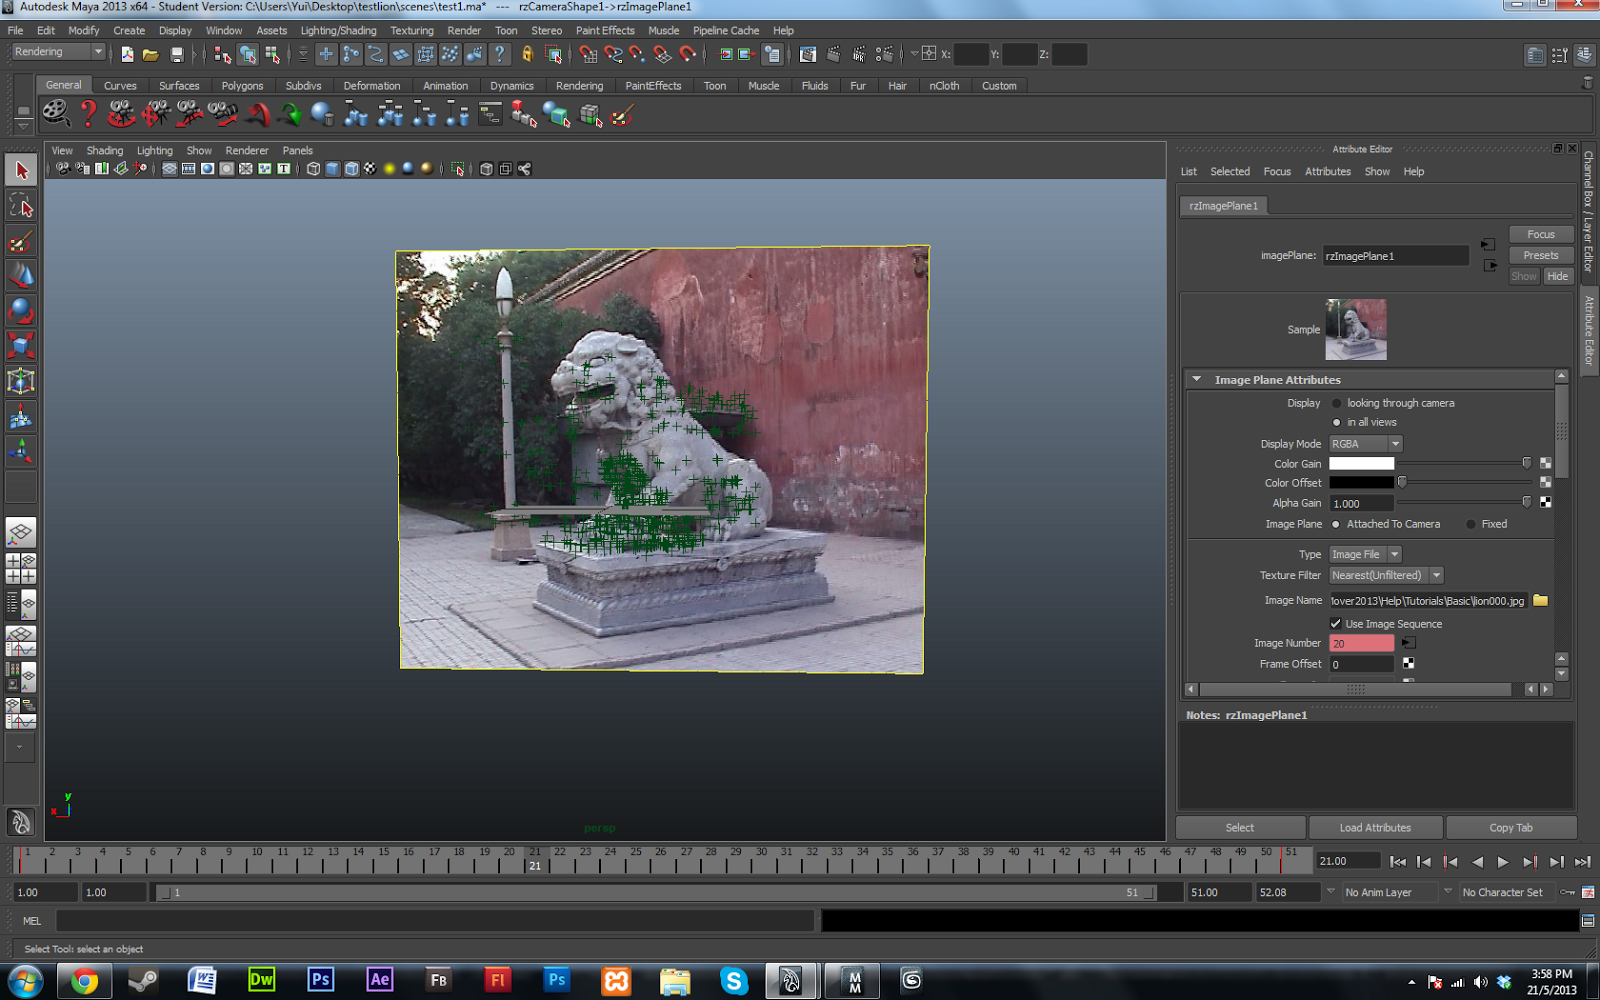
Task: Click the Load Attributes button
Action: click(x=1376, y=827)
